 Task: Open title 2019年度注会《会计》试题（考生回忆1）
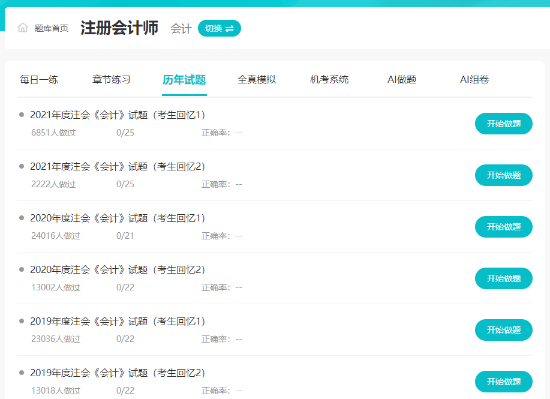[117, 321]
